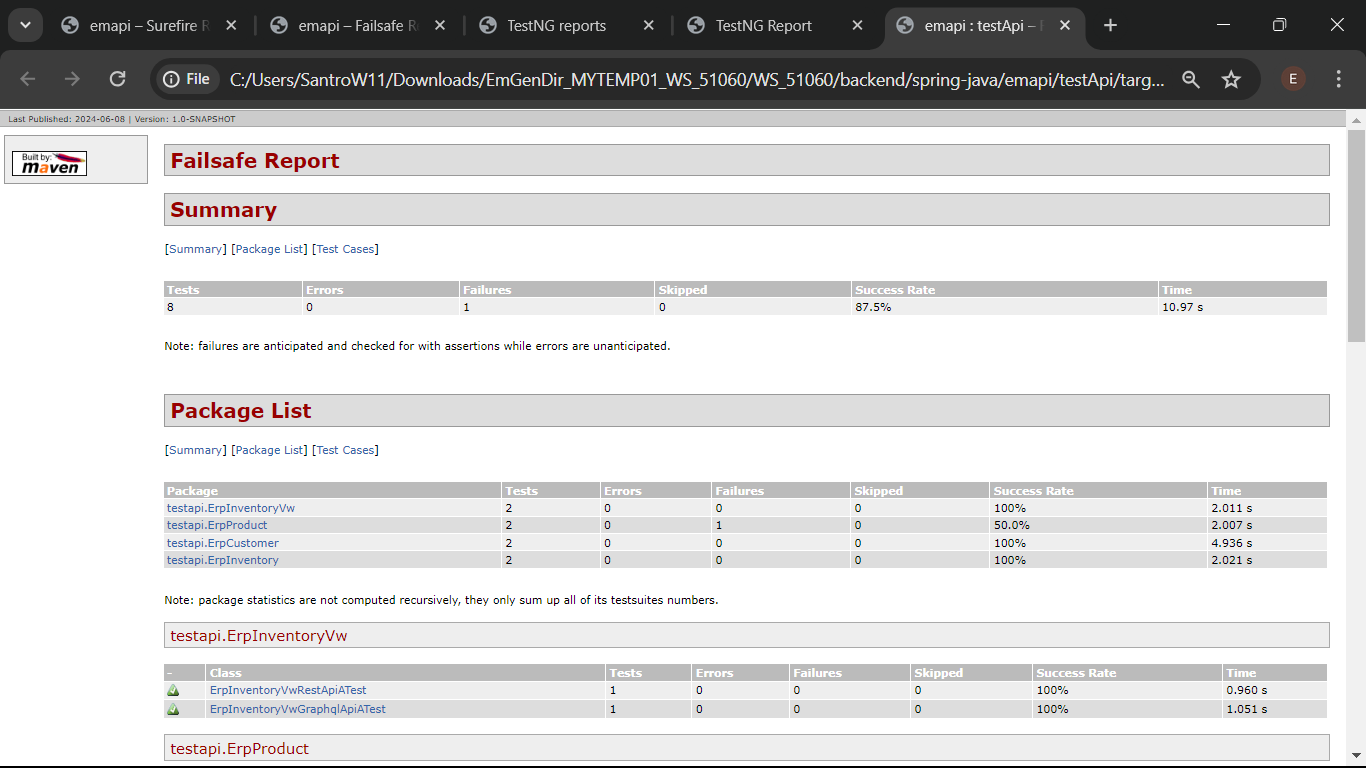Image resolution: width=1366 pixels, height=768 pixels.
Task: Click the 4.936 s time for ErpCustomer
Action: pos(1232,543)
